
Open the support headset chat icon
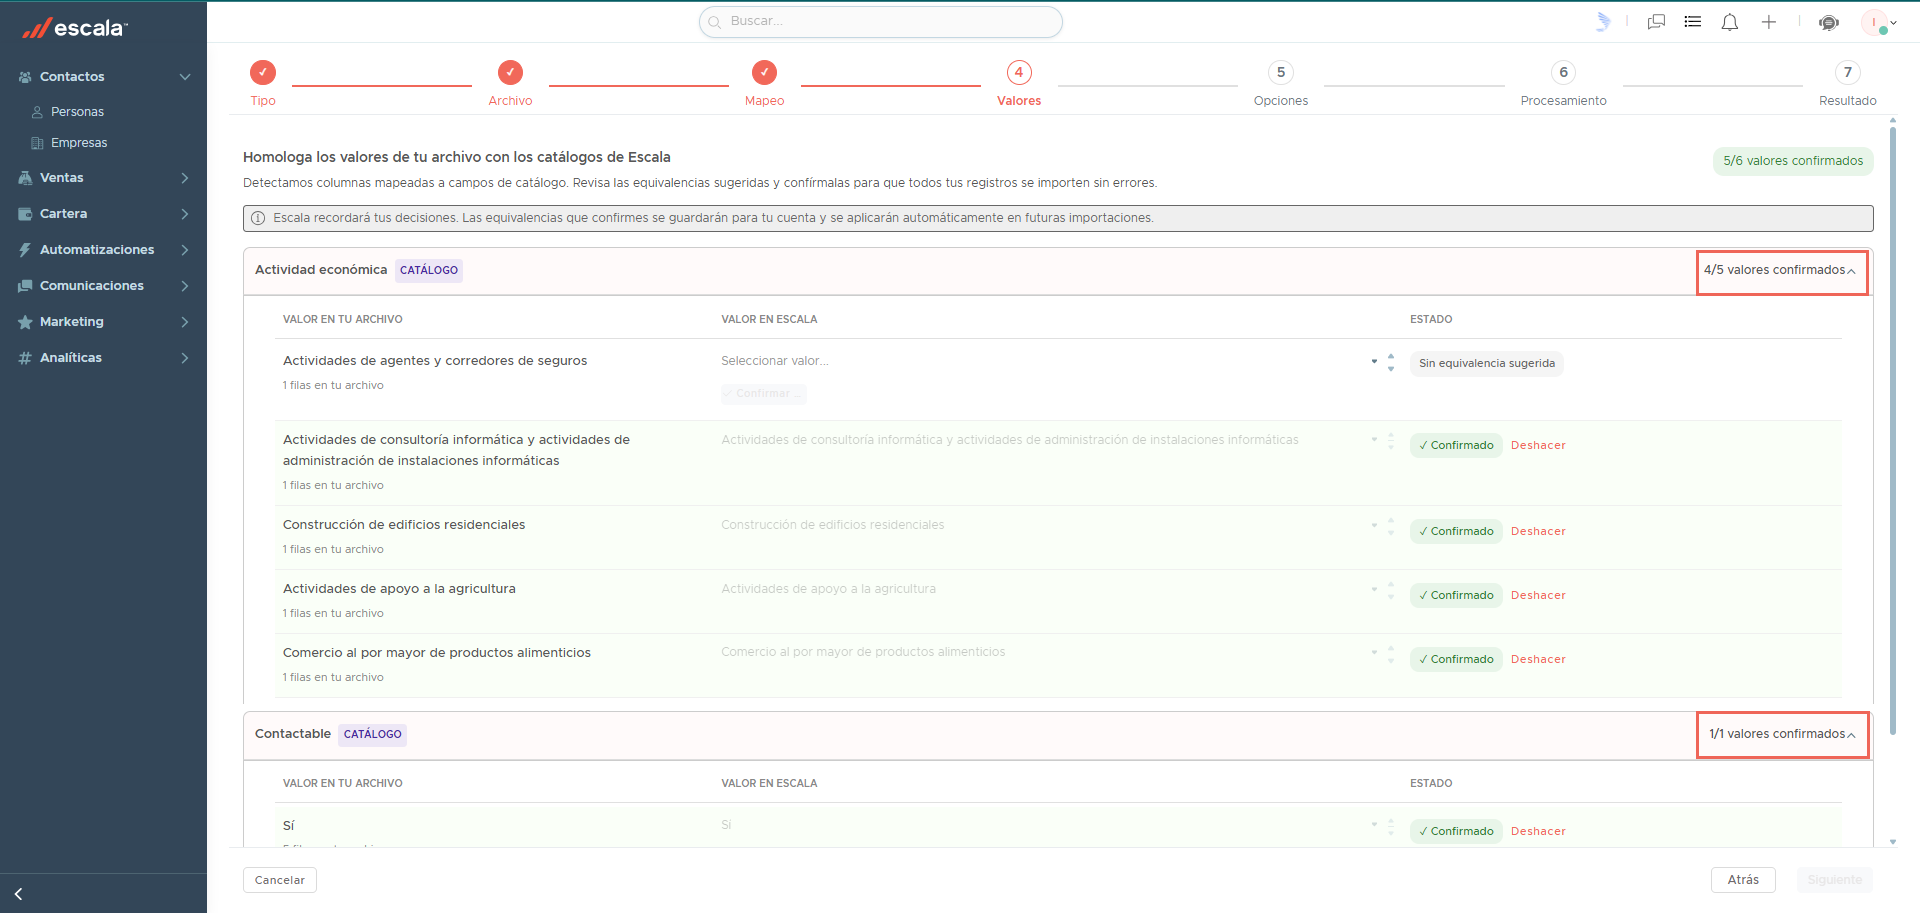click(1829, 22)
